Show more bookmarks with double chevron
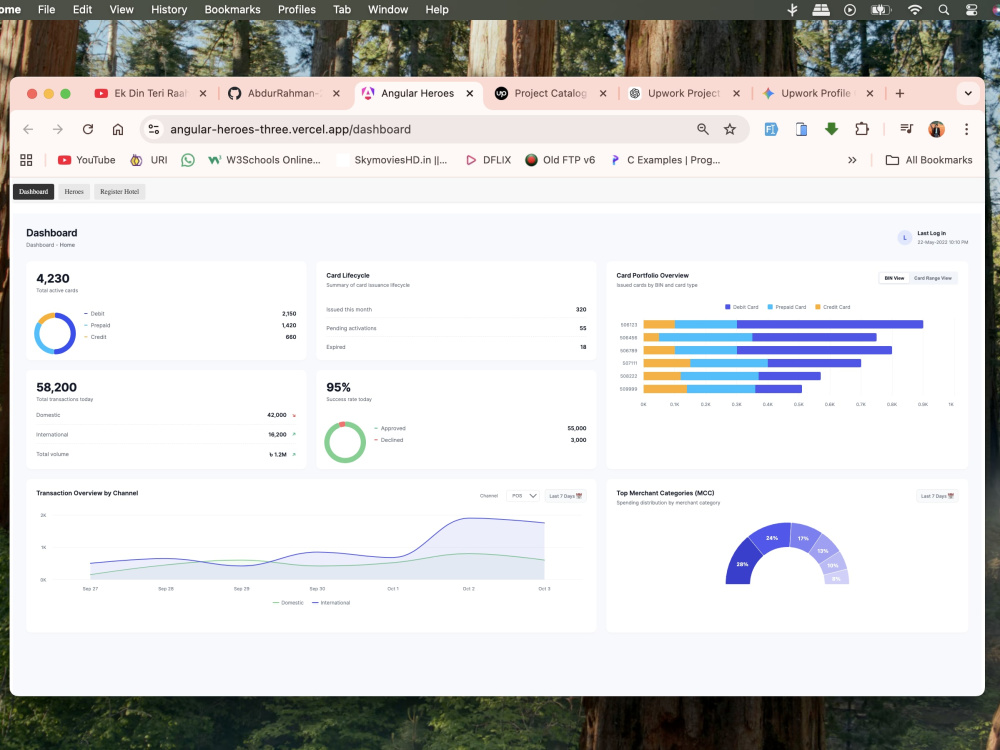Image resolution: width=1000 pixels, height=750 pixels. point(852,160)
